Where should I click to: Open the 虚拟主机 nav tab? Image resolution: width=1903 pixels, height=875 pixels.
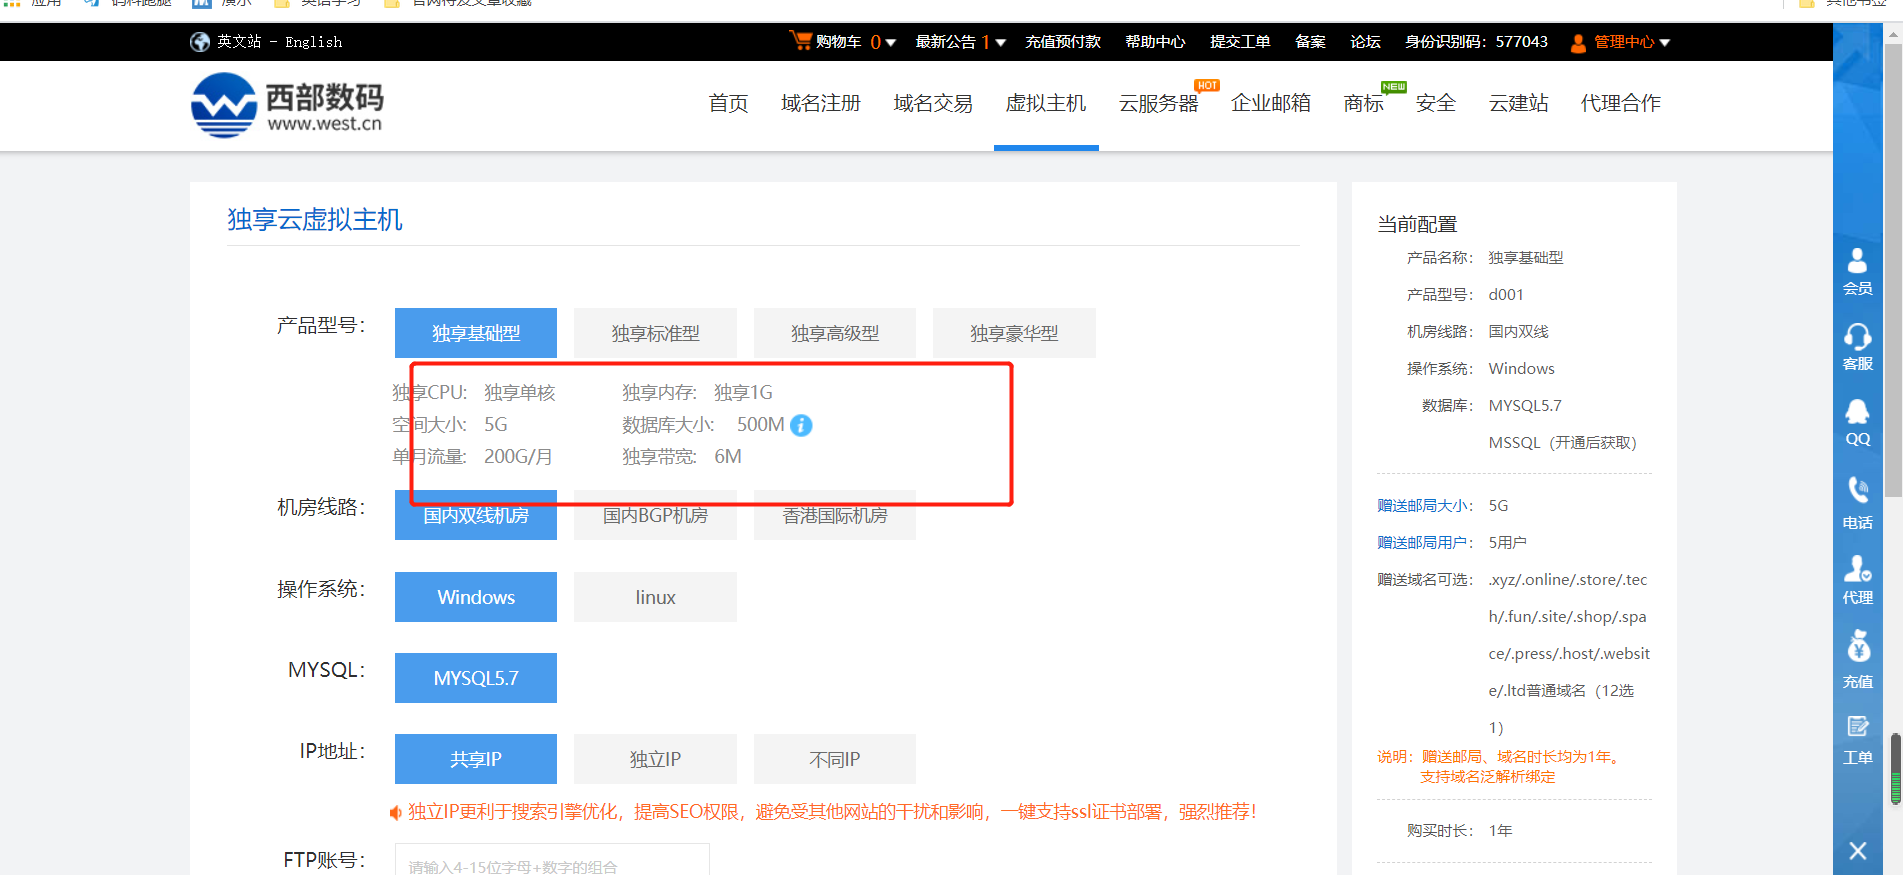pyautogui.click(x=1046, y=103)
